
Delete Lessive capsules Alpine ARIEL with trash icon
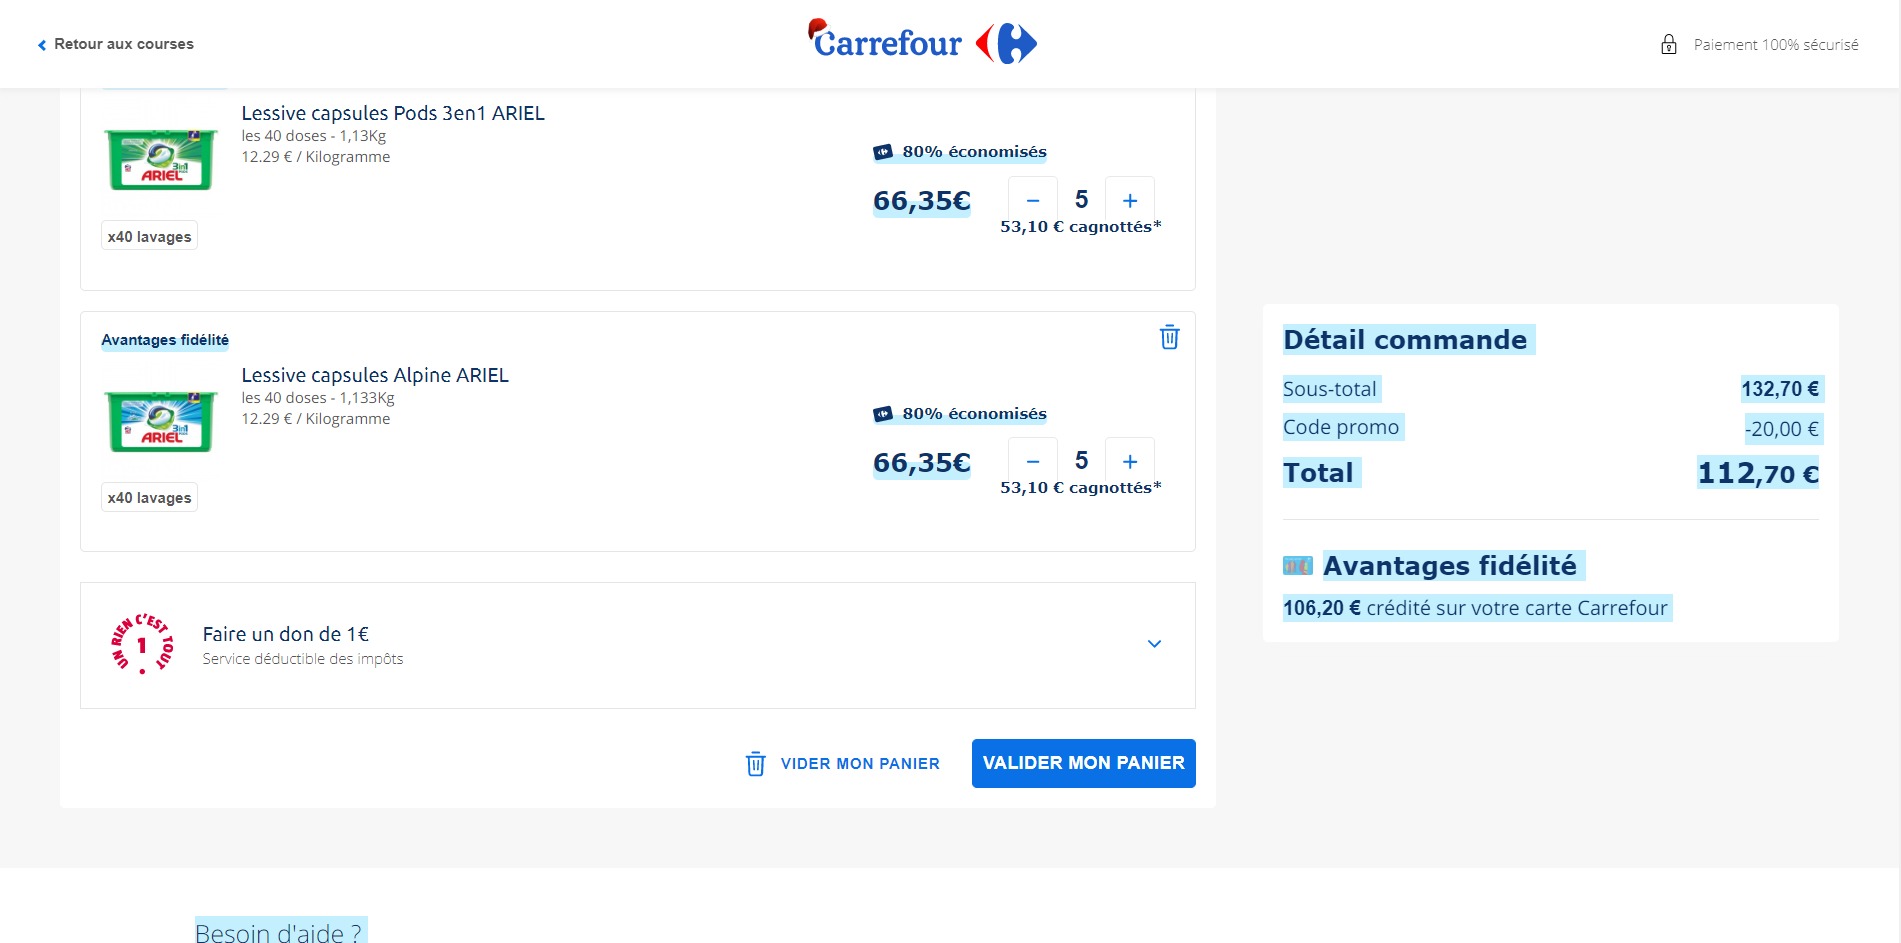click(1169, 337)
